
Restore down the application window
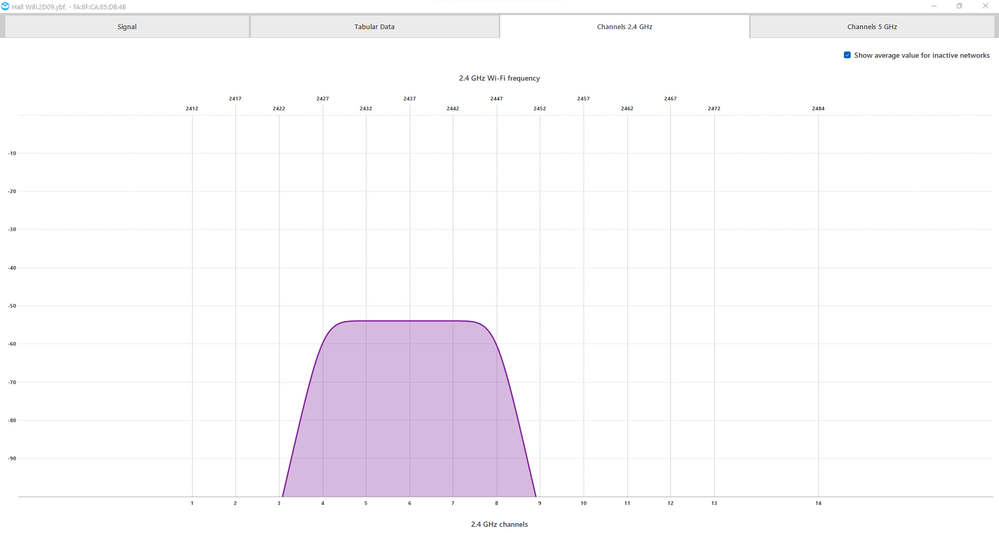pyautogui.click(x=959, y=6)
